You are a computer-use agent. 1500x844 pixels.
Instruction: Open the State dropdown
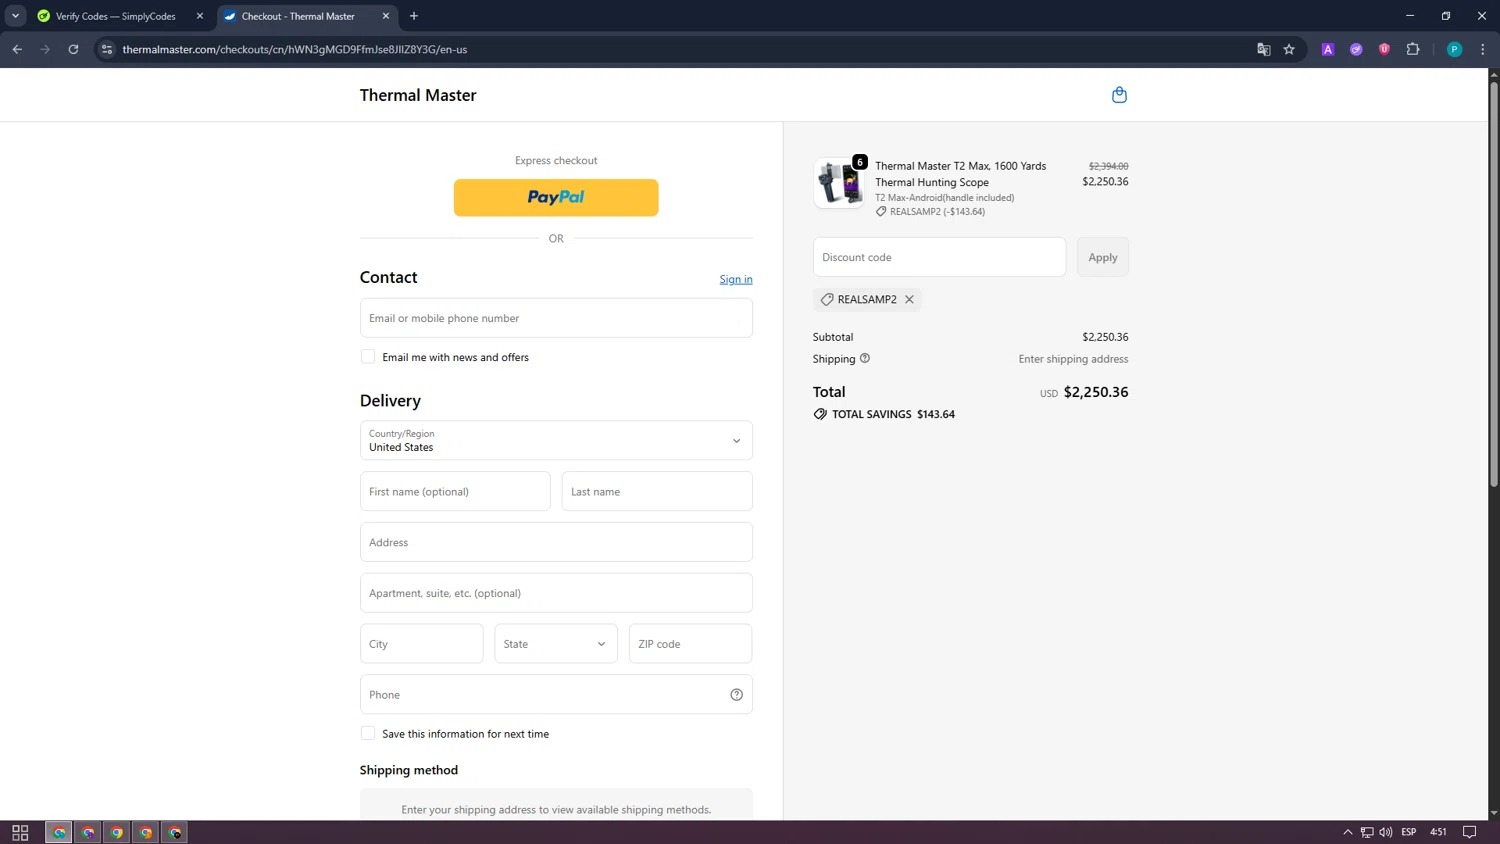pyautogui.click(x=556, y=644)
